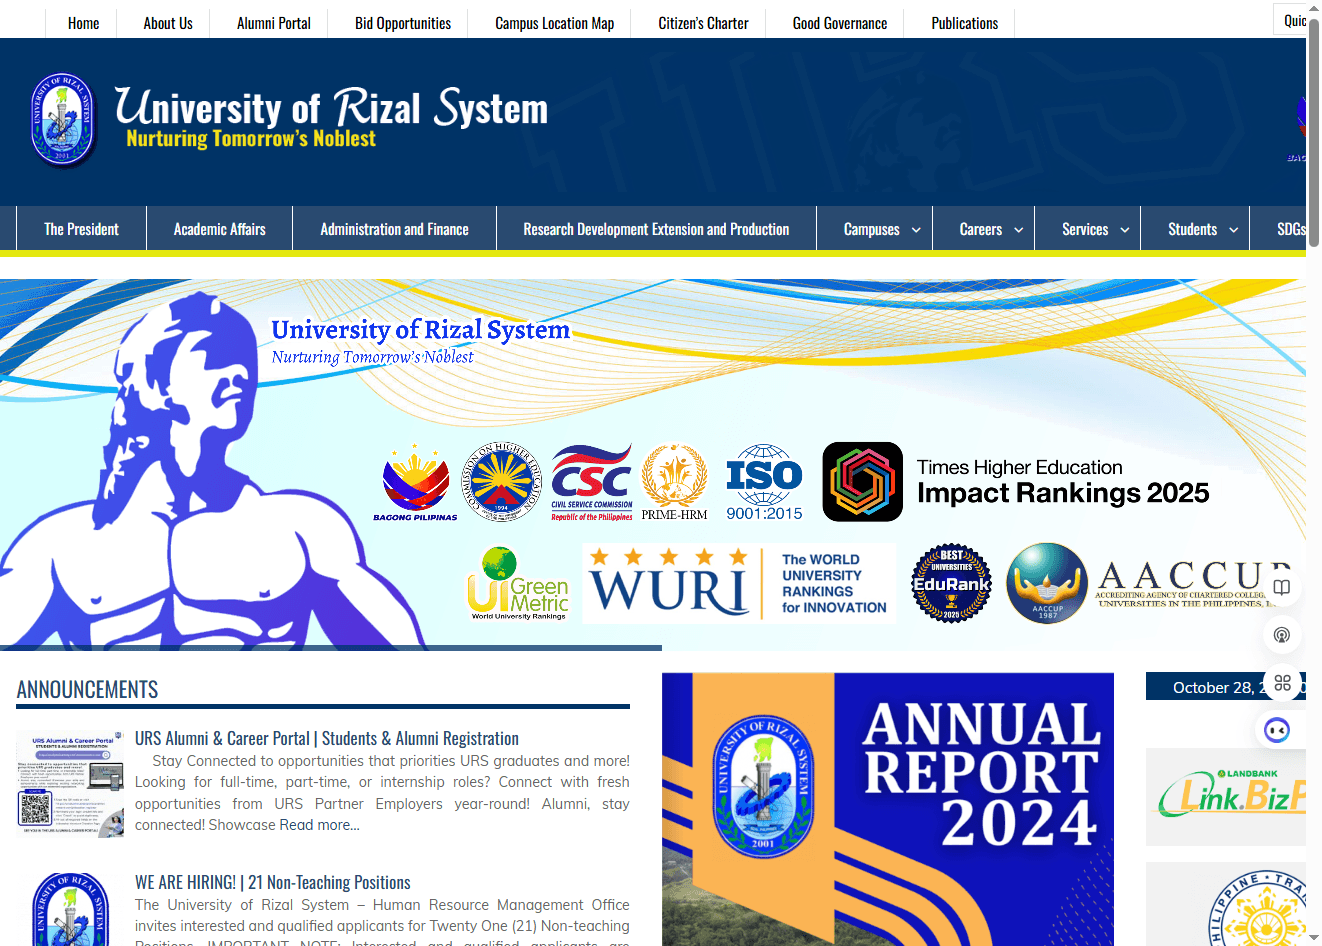
Task: Open WE ARE HIRING 21 Non-Teaching Positions
Action: click(x=273, y=882)
